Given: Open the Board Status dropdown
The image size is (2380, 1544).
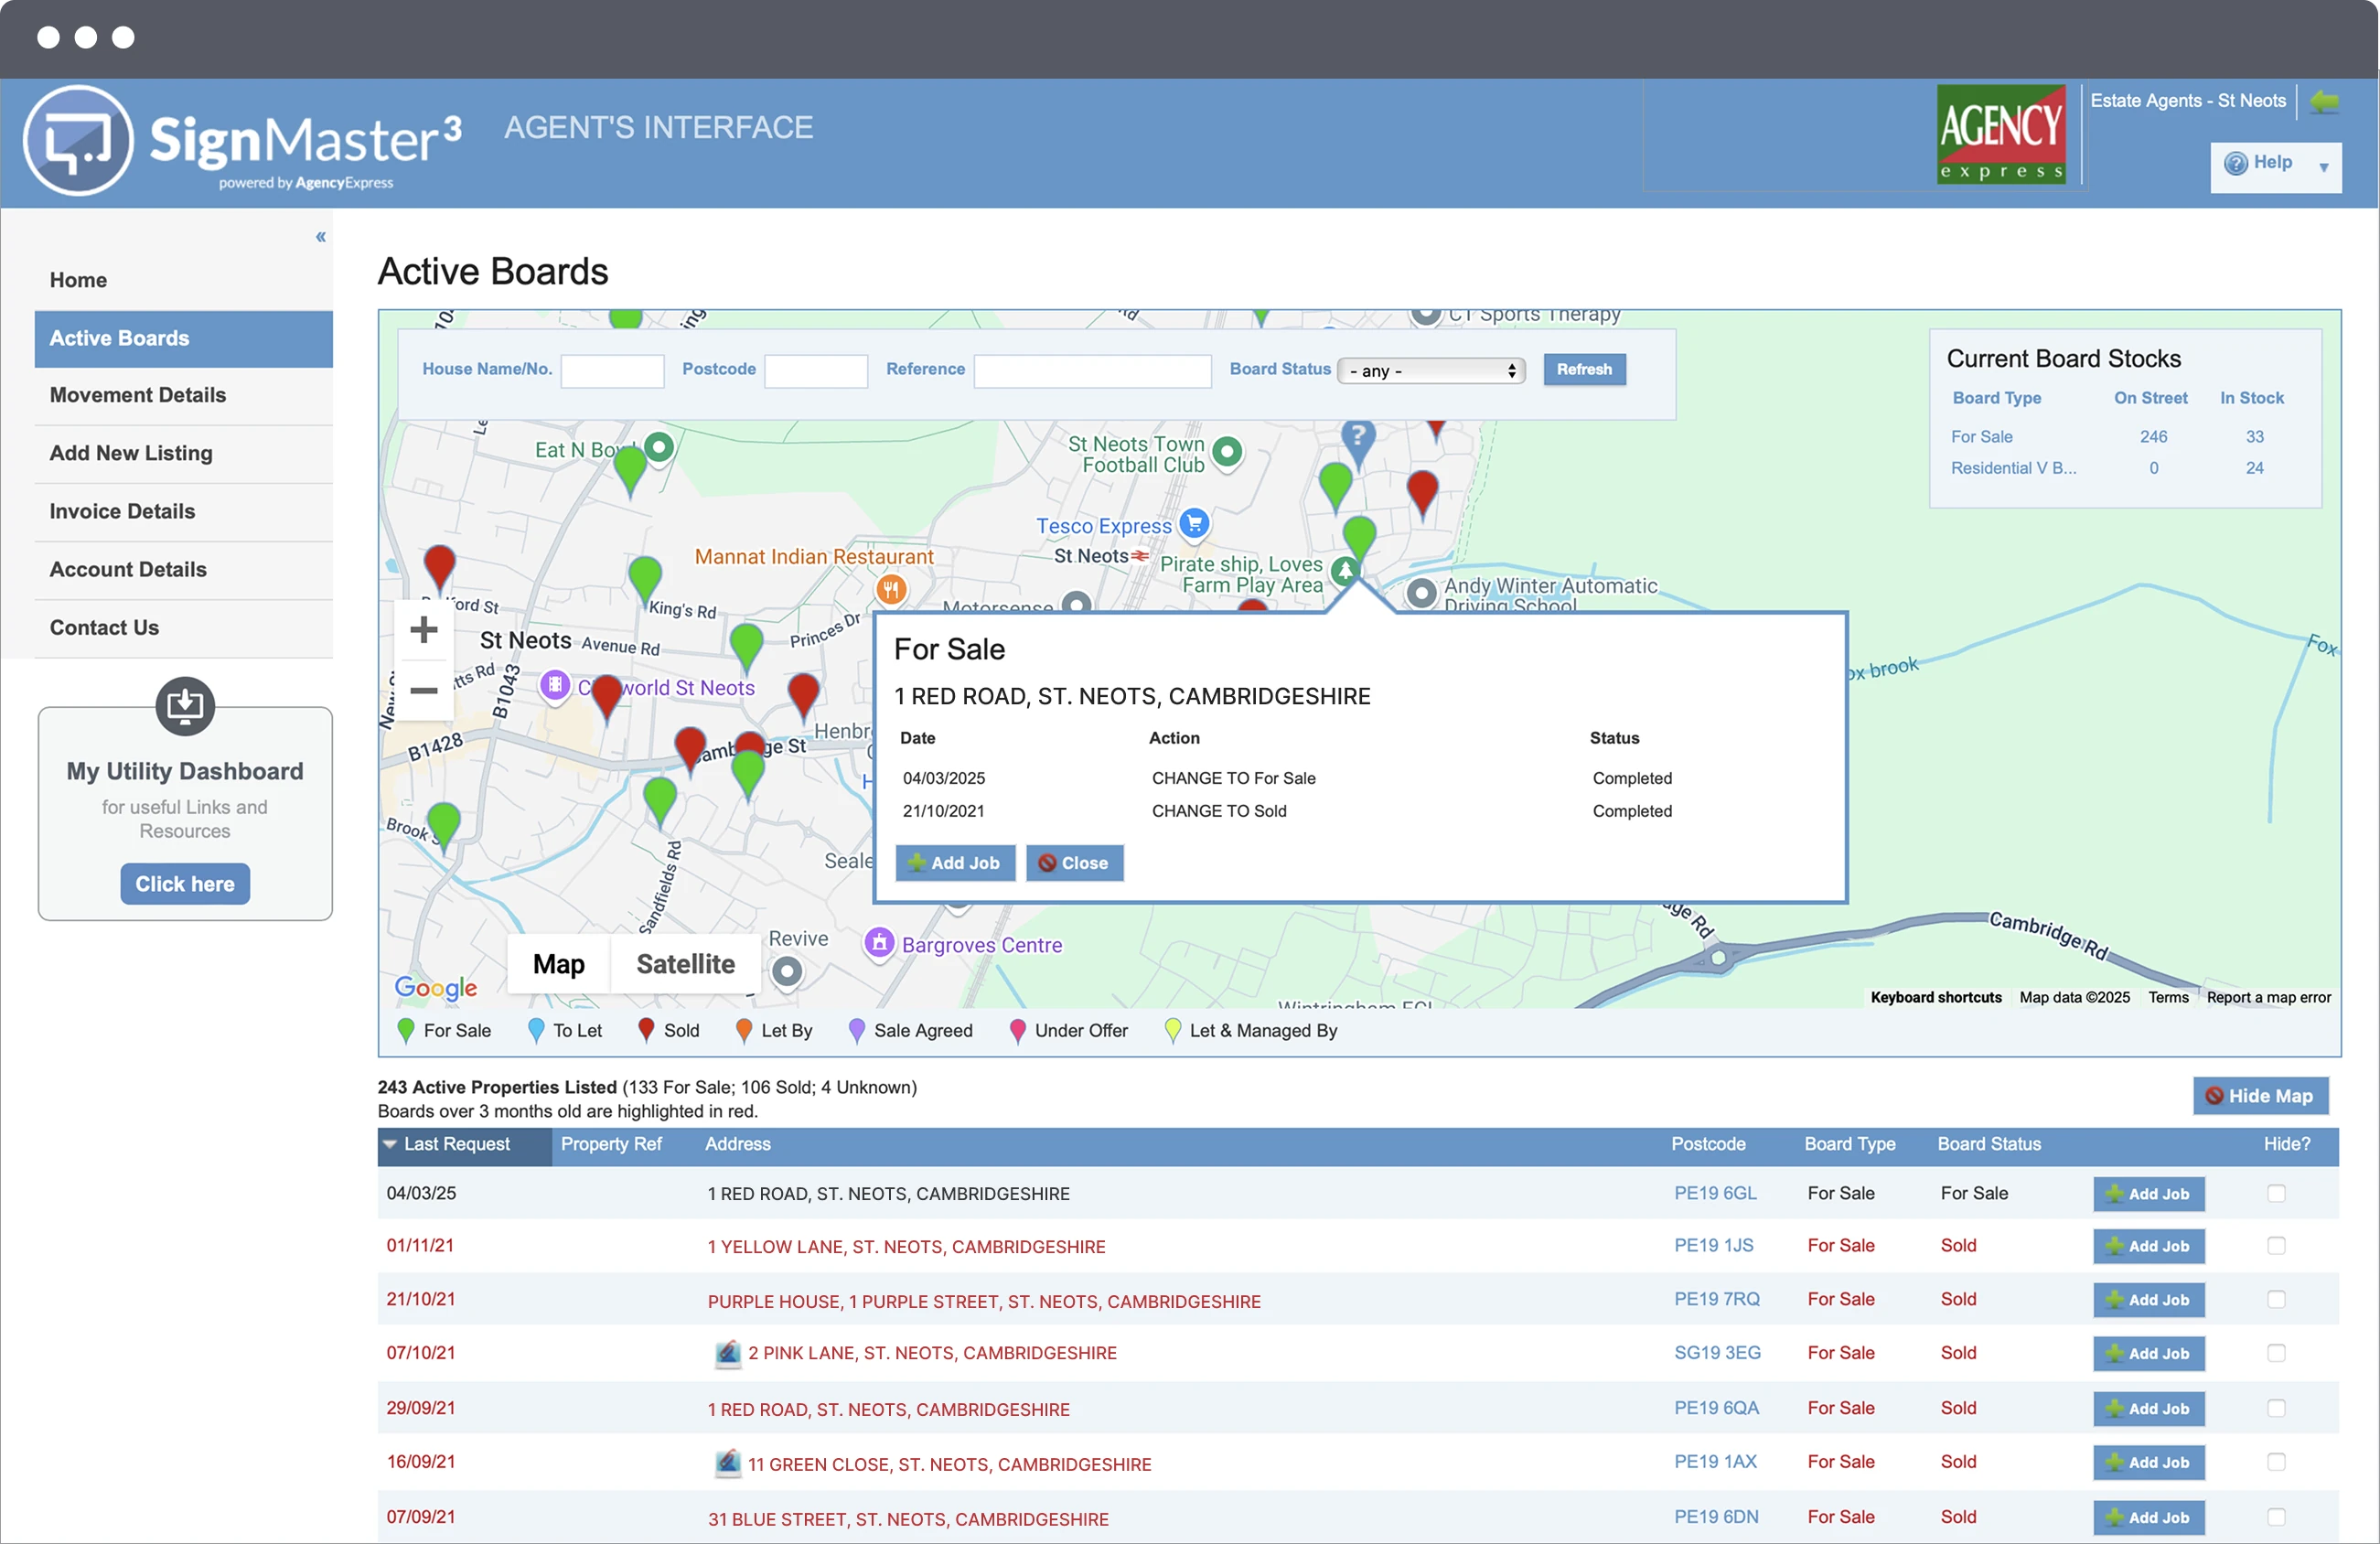Looking at the screenshot, I should click(x=1431, y=370).
